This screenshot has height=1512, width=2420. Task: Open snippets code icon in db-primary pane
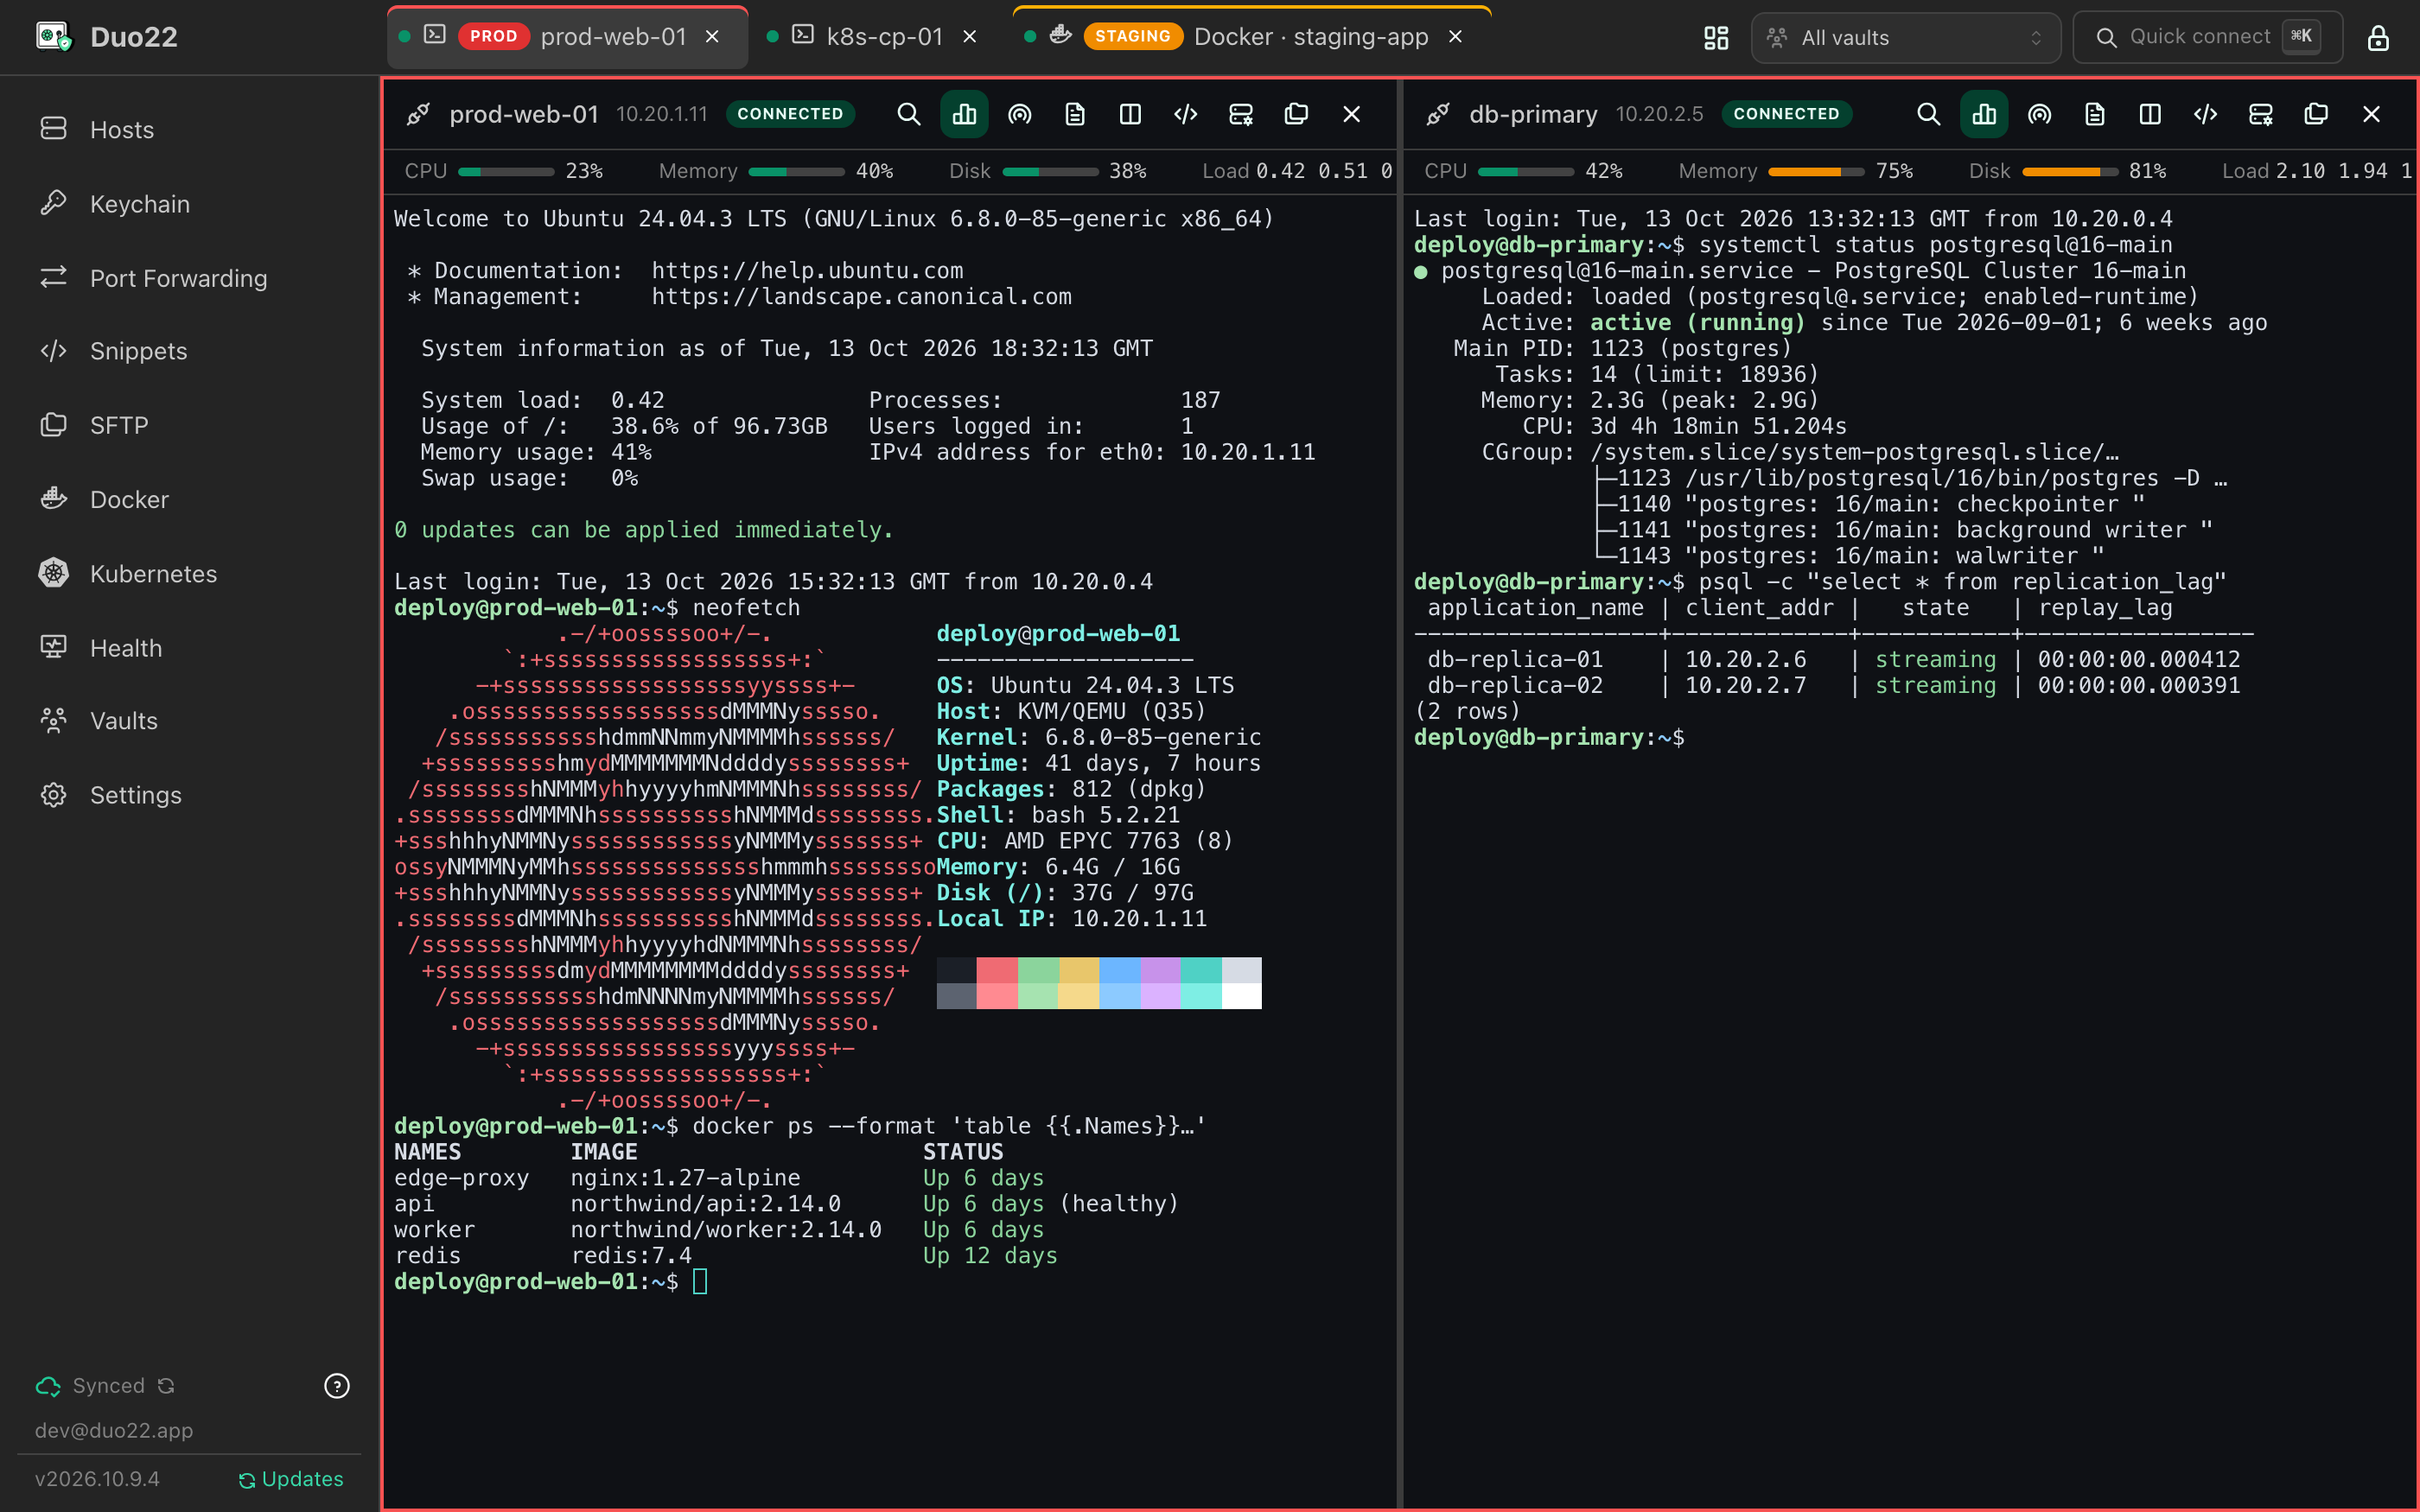2205,114
